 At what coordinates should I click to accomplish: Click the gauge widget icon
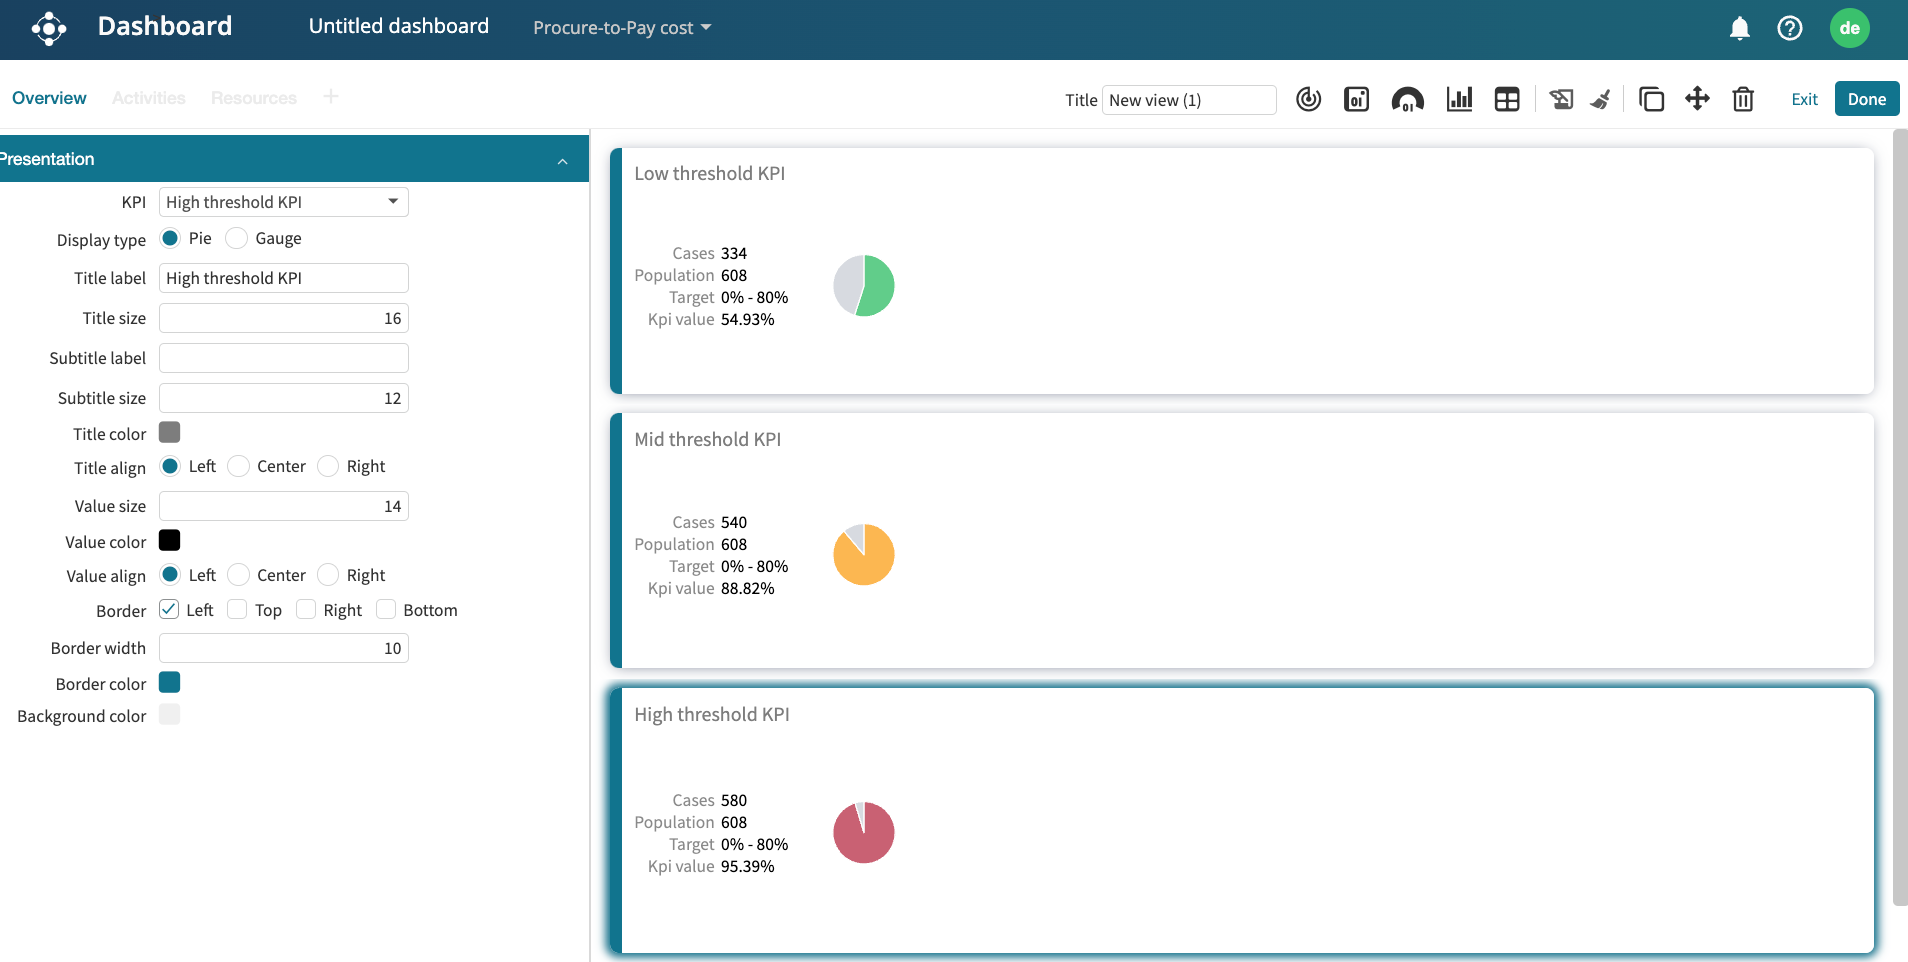coord(1407,99)
